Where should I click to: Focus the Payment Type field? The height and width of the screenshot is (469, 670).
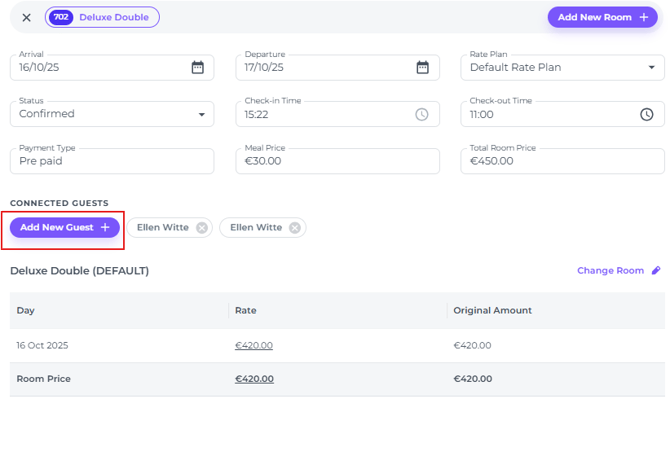click(112, 161)
